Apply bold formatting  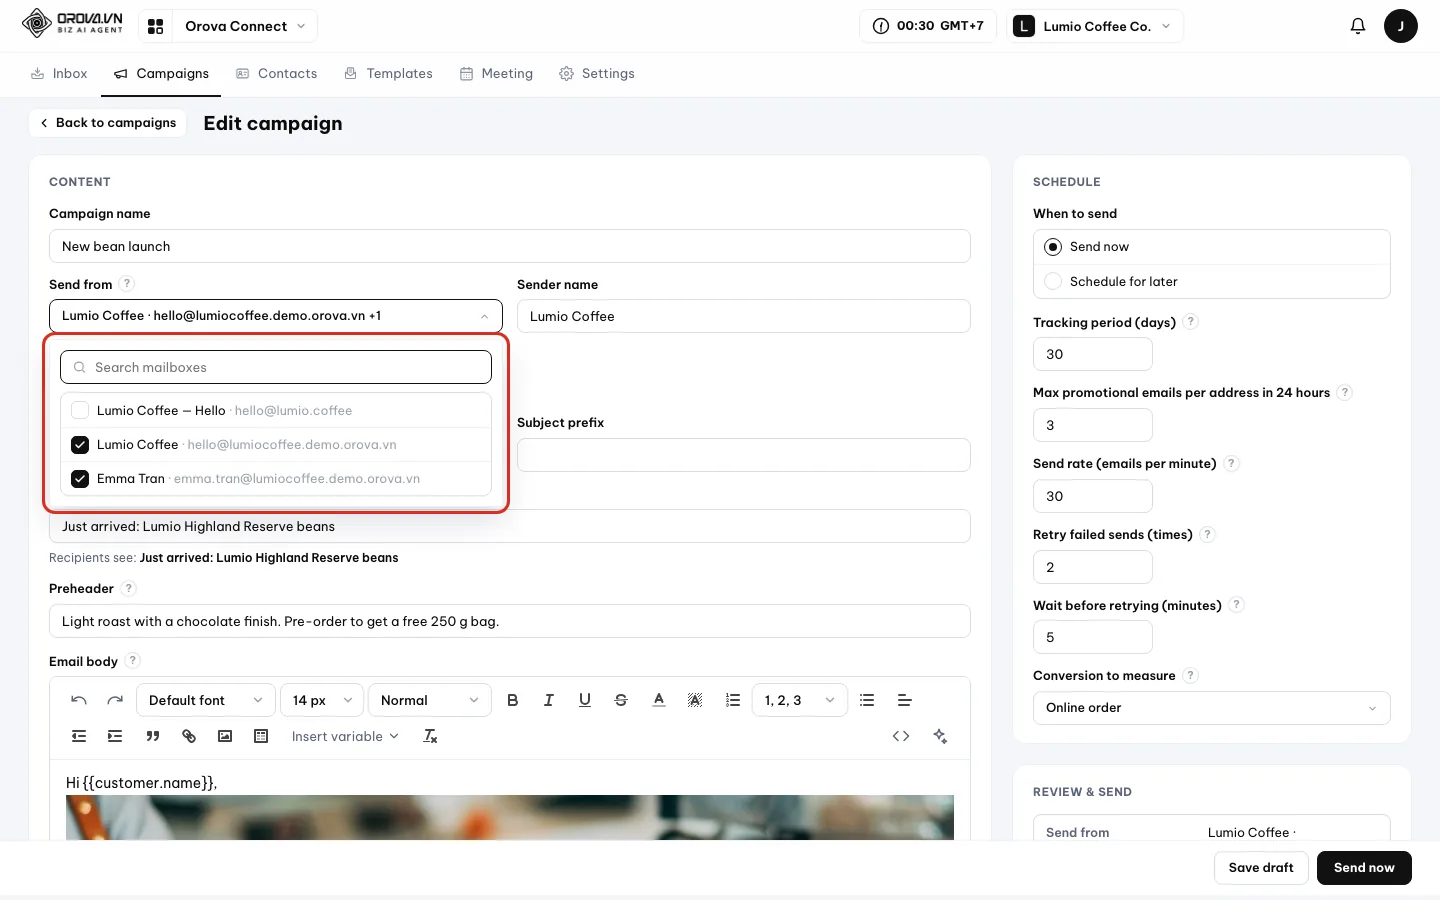tap(513, 700)
